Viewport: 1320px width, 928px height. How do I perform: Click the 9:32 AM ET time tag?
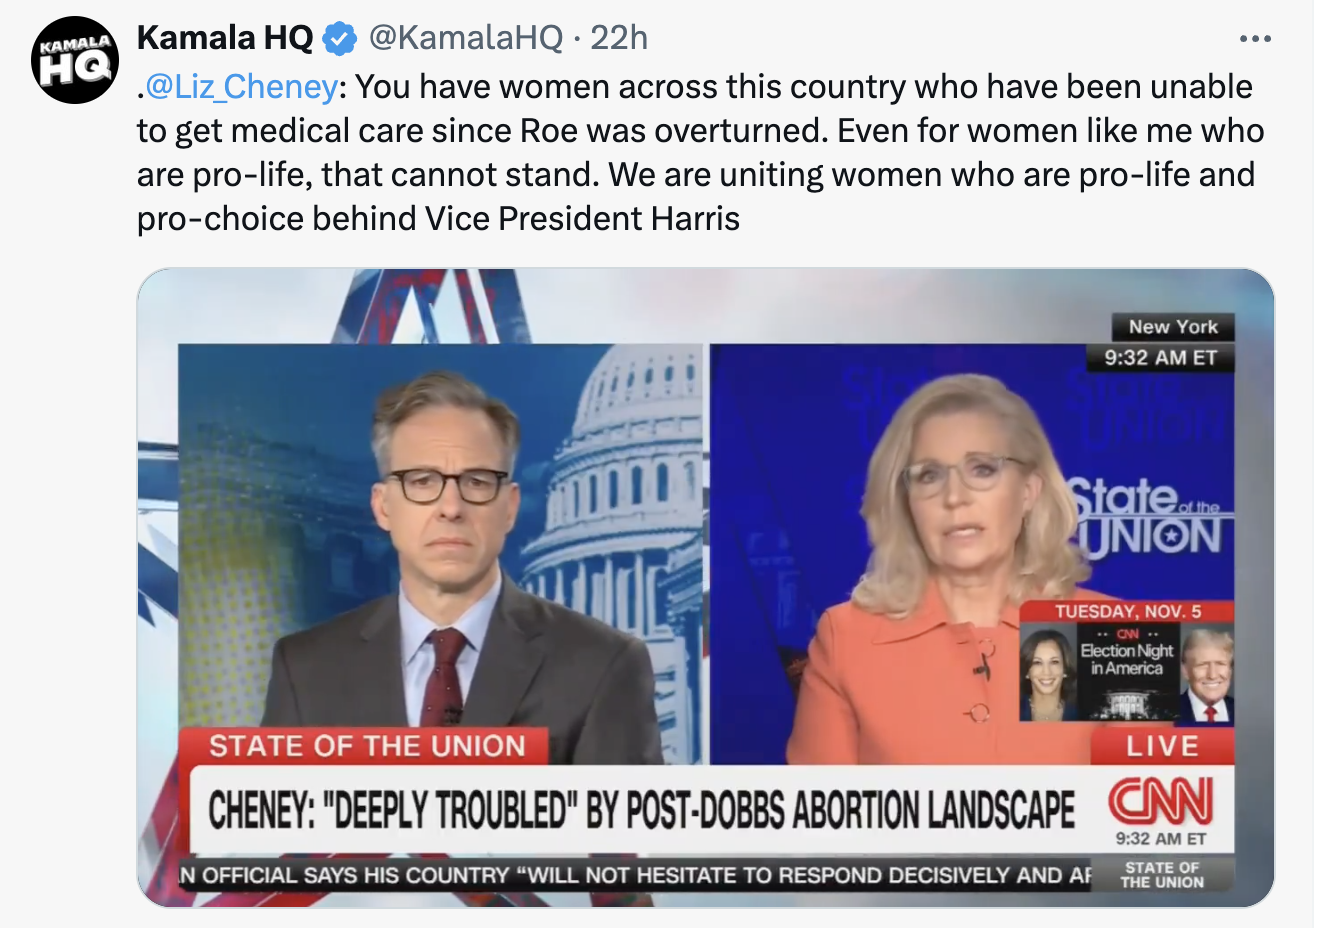tap(1160, 358)
